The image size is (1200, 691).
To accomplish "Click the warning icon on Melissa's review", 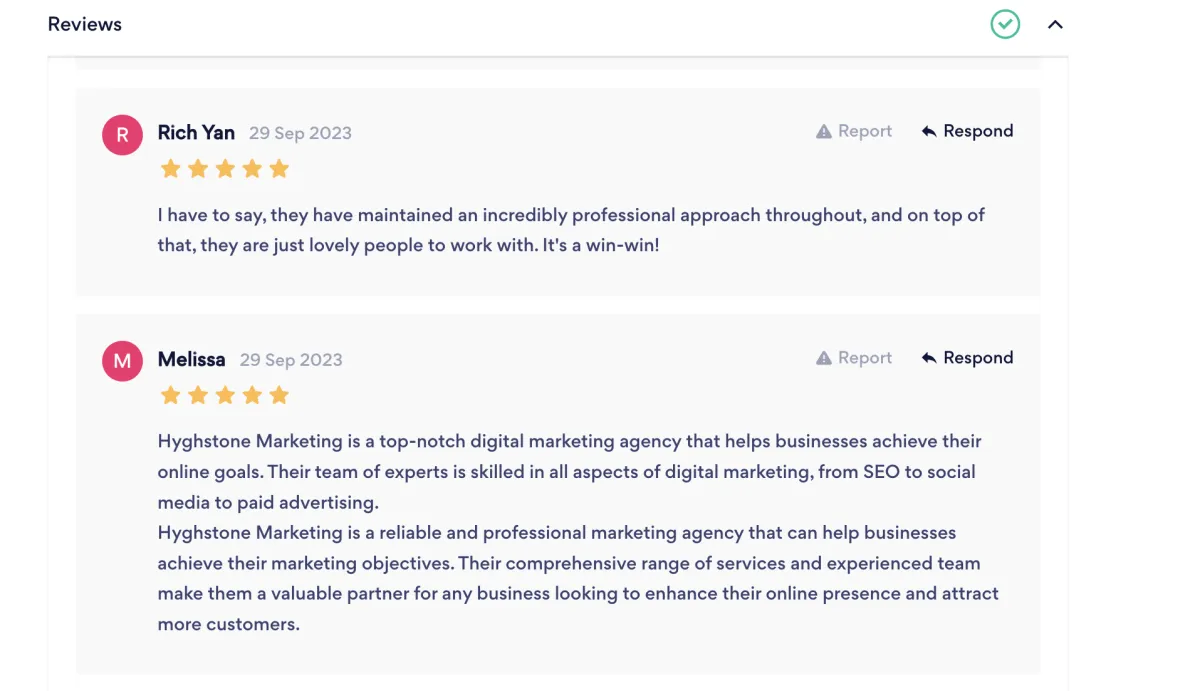I will pos(824,358).
